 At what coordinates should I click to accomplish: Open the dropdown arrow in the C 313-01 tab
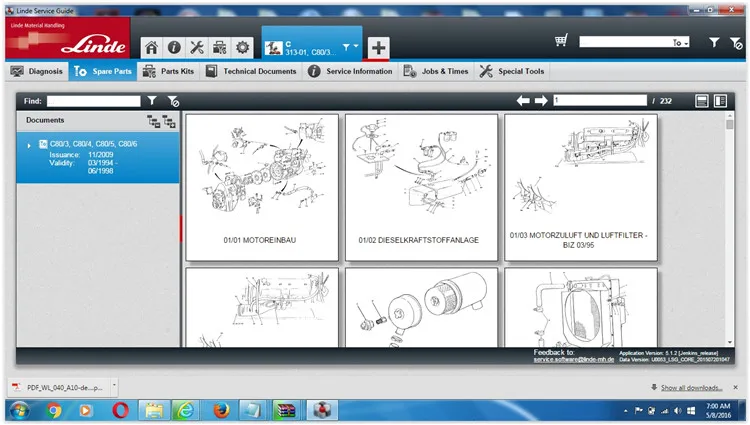click(355, 46)
